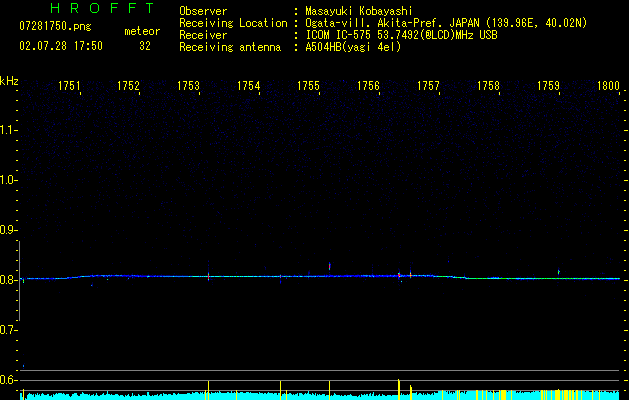
Task: Click the gray vertical range bar beside 0.8
Action: pos(19,281)
